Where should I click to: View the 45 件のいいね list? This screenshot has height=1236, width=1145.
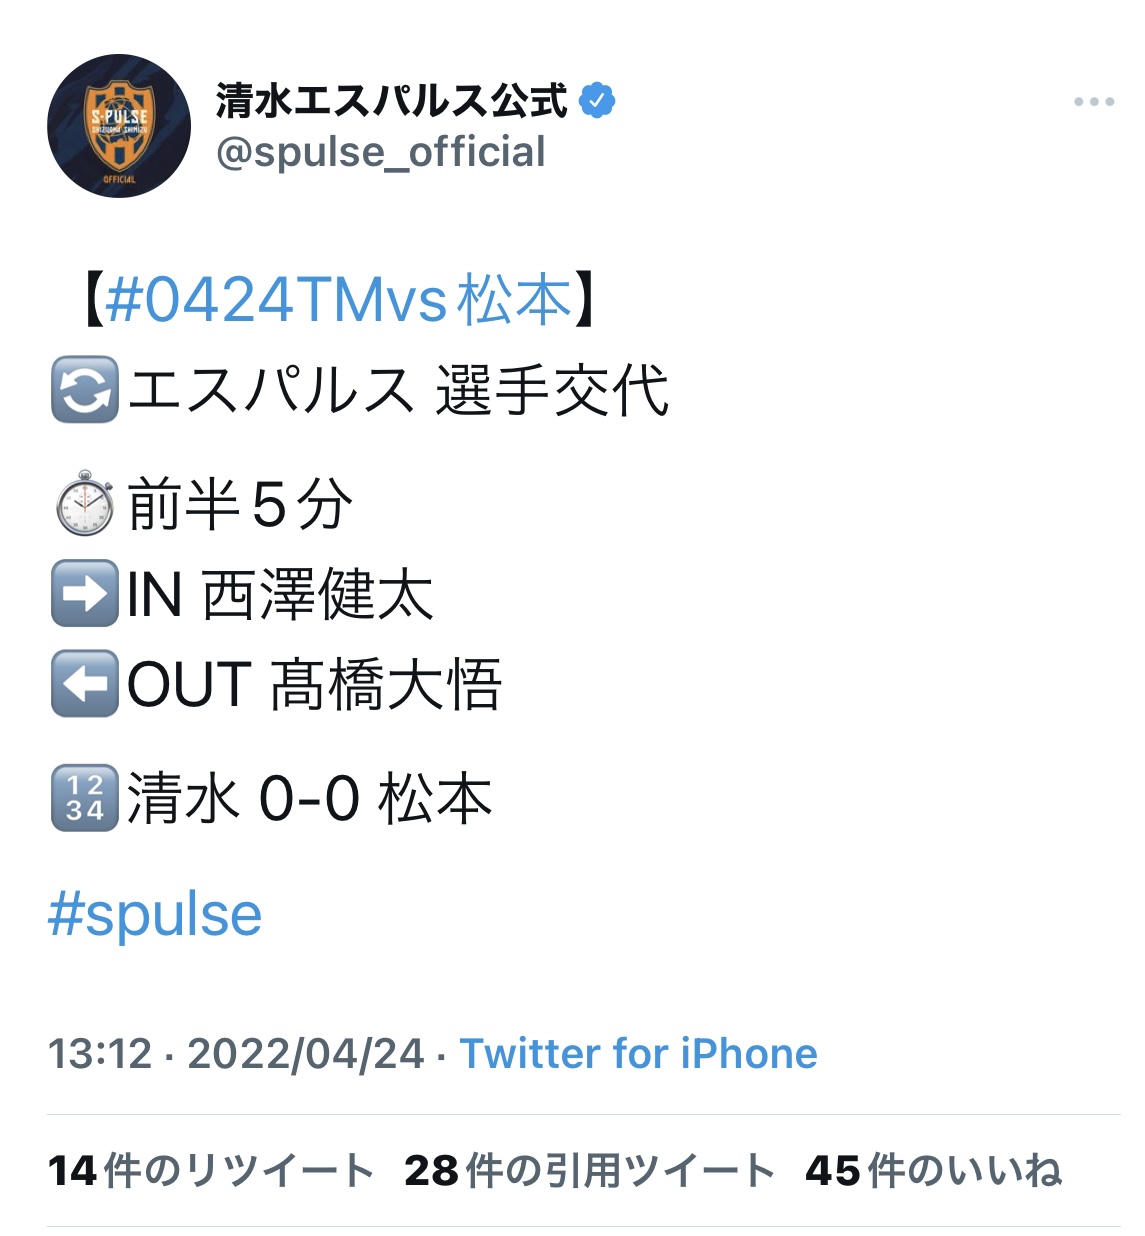pos(934,1170)
